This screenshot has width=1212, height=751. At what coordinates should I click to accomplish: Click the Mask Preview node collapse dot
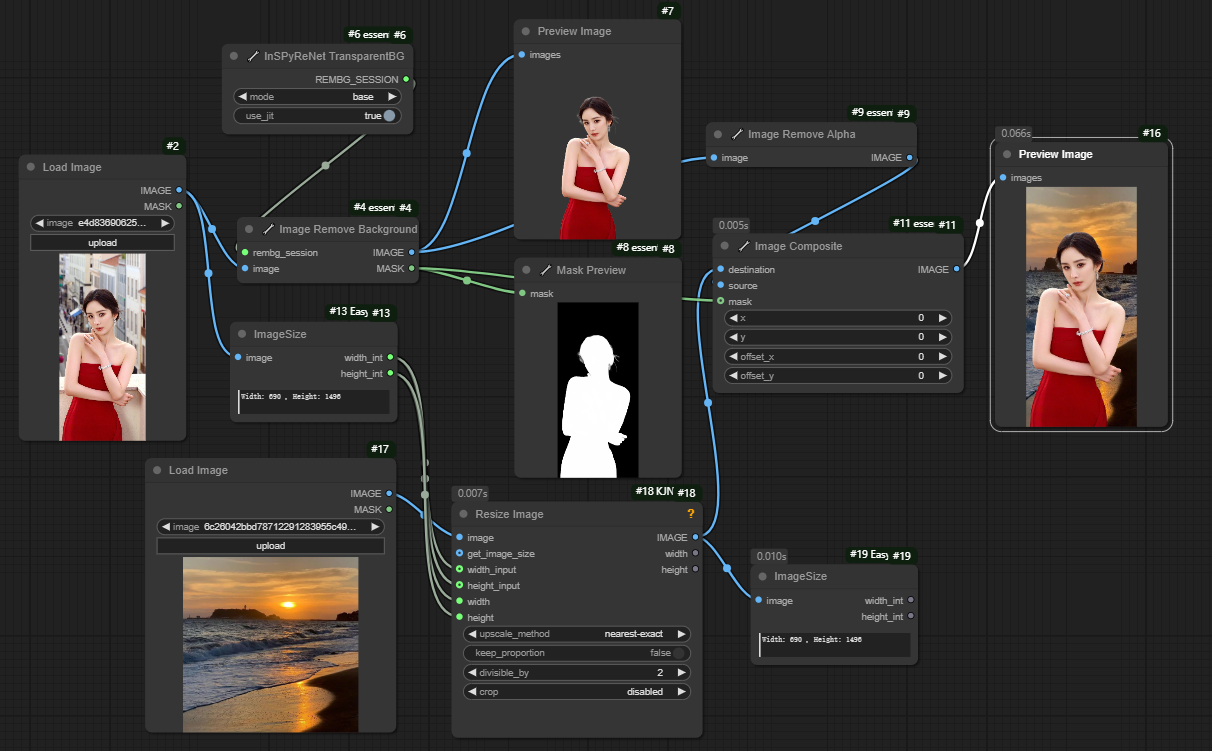click(526, 270)
